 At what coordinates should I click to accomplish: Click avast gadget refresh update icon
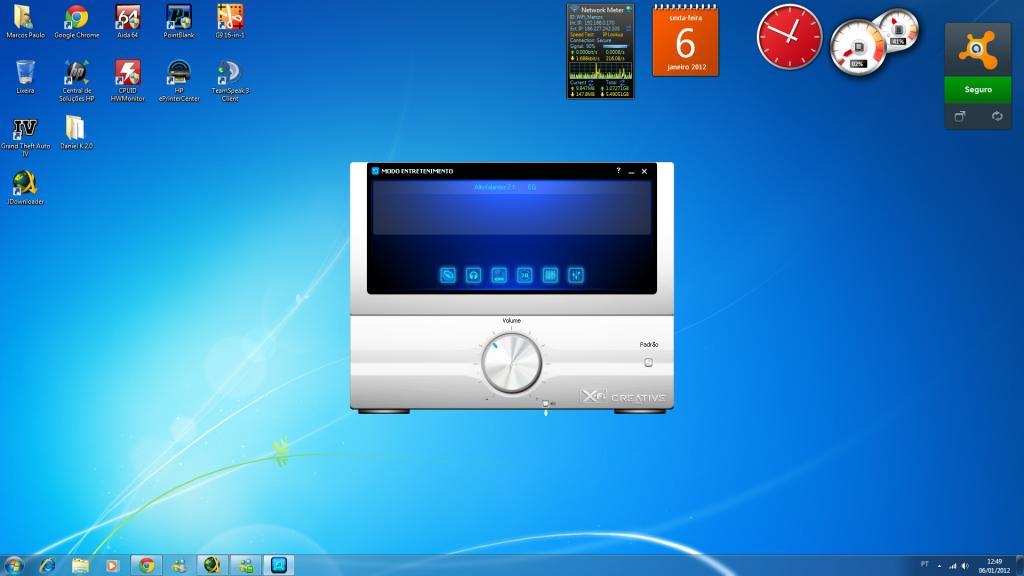tap(997, 116)
